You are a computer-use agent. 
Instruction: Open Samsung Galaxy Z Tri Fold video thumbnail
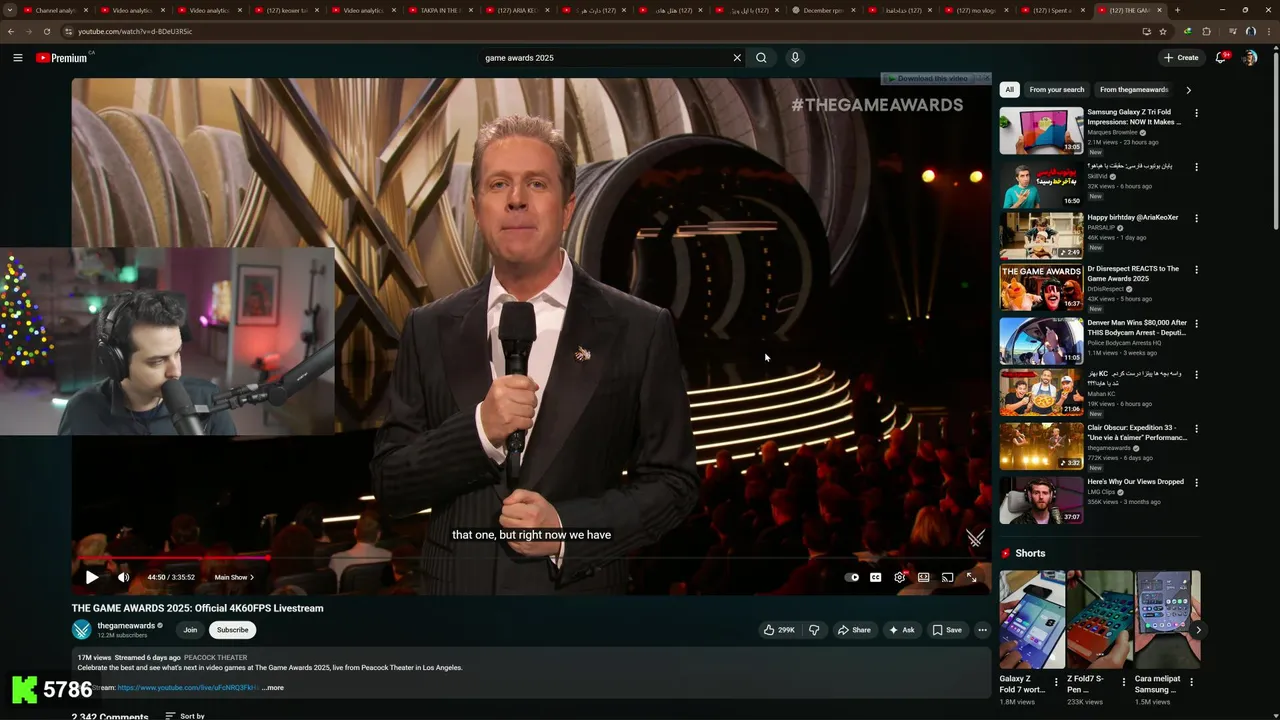[1041, 131]
